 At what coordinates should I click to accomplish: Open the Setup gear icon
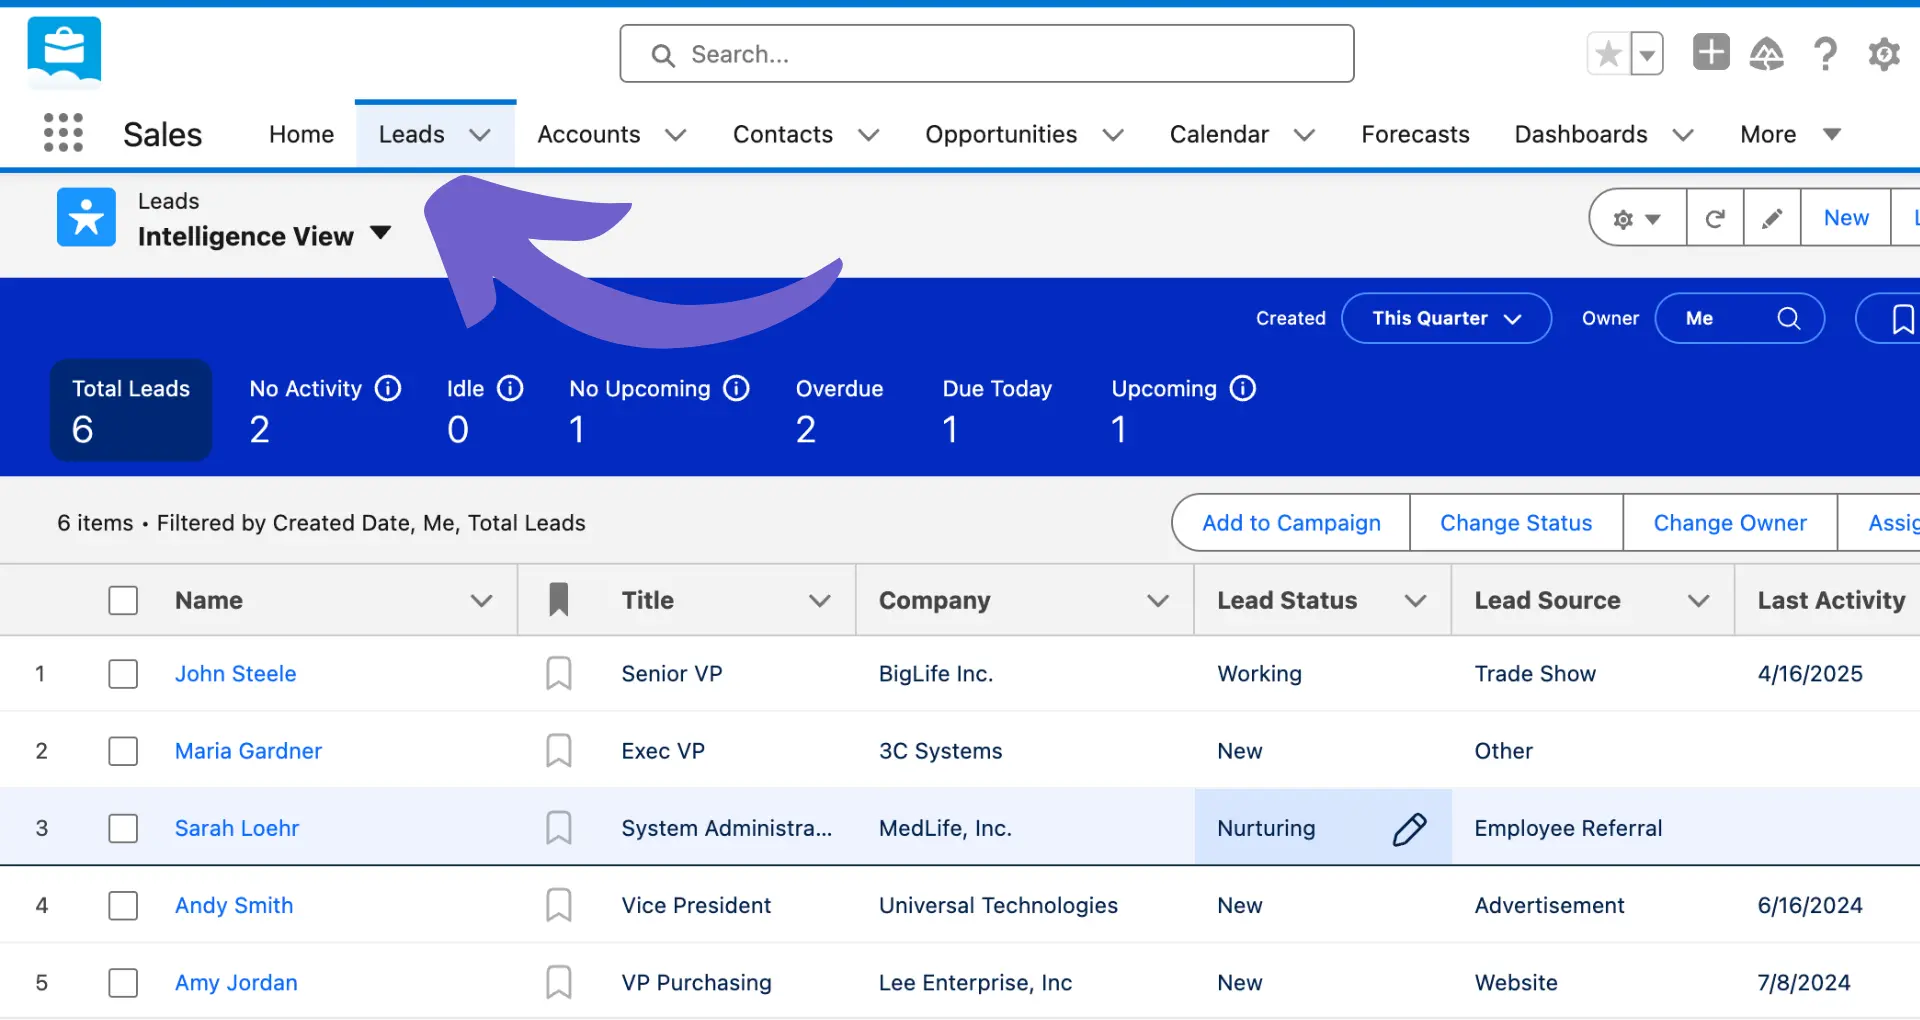(1883, 54)
